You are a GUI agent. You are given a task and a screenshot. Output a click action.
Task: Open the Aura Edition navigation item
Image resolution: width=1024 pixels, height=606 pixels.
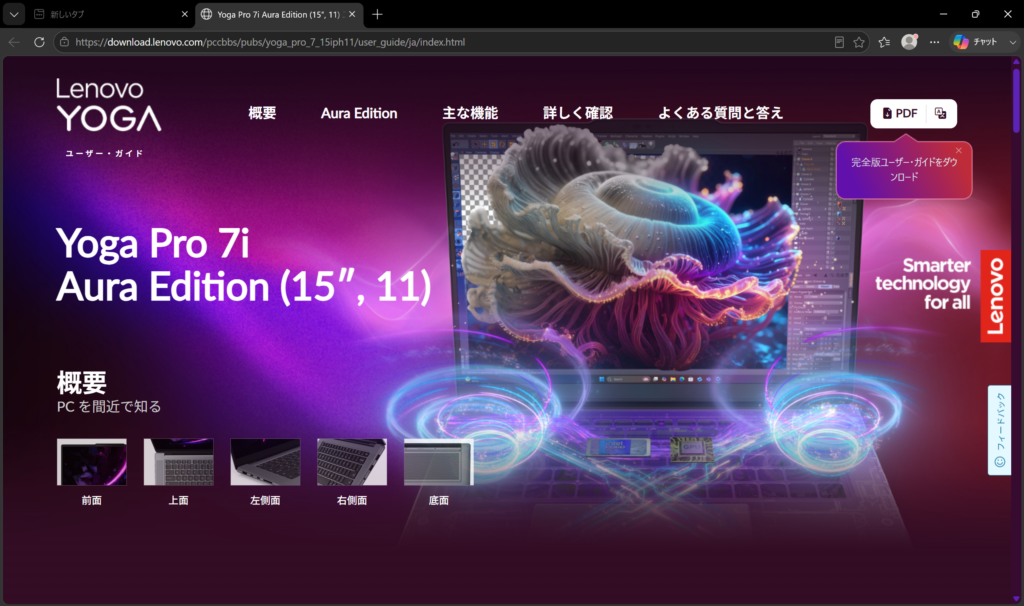359,113
